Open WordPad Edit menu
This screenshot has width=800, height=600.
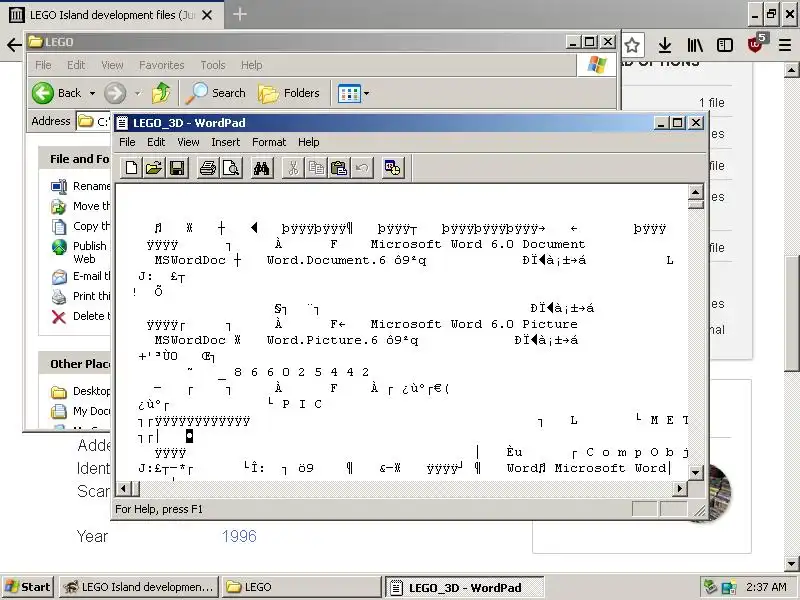coord(156,142)
